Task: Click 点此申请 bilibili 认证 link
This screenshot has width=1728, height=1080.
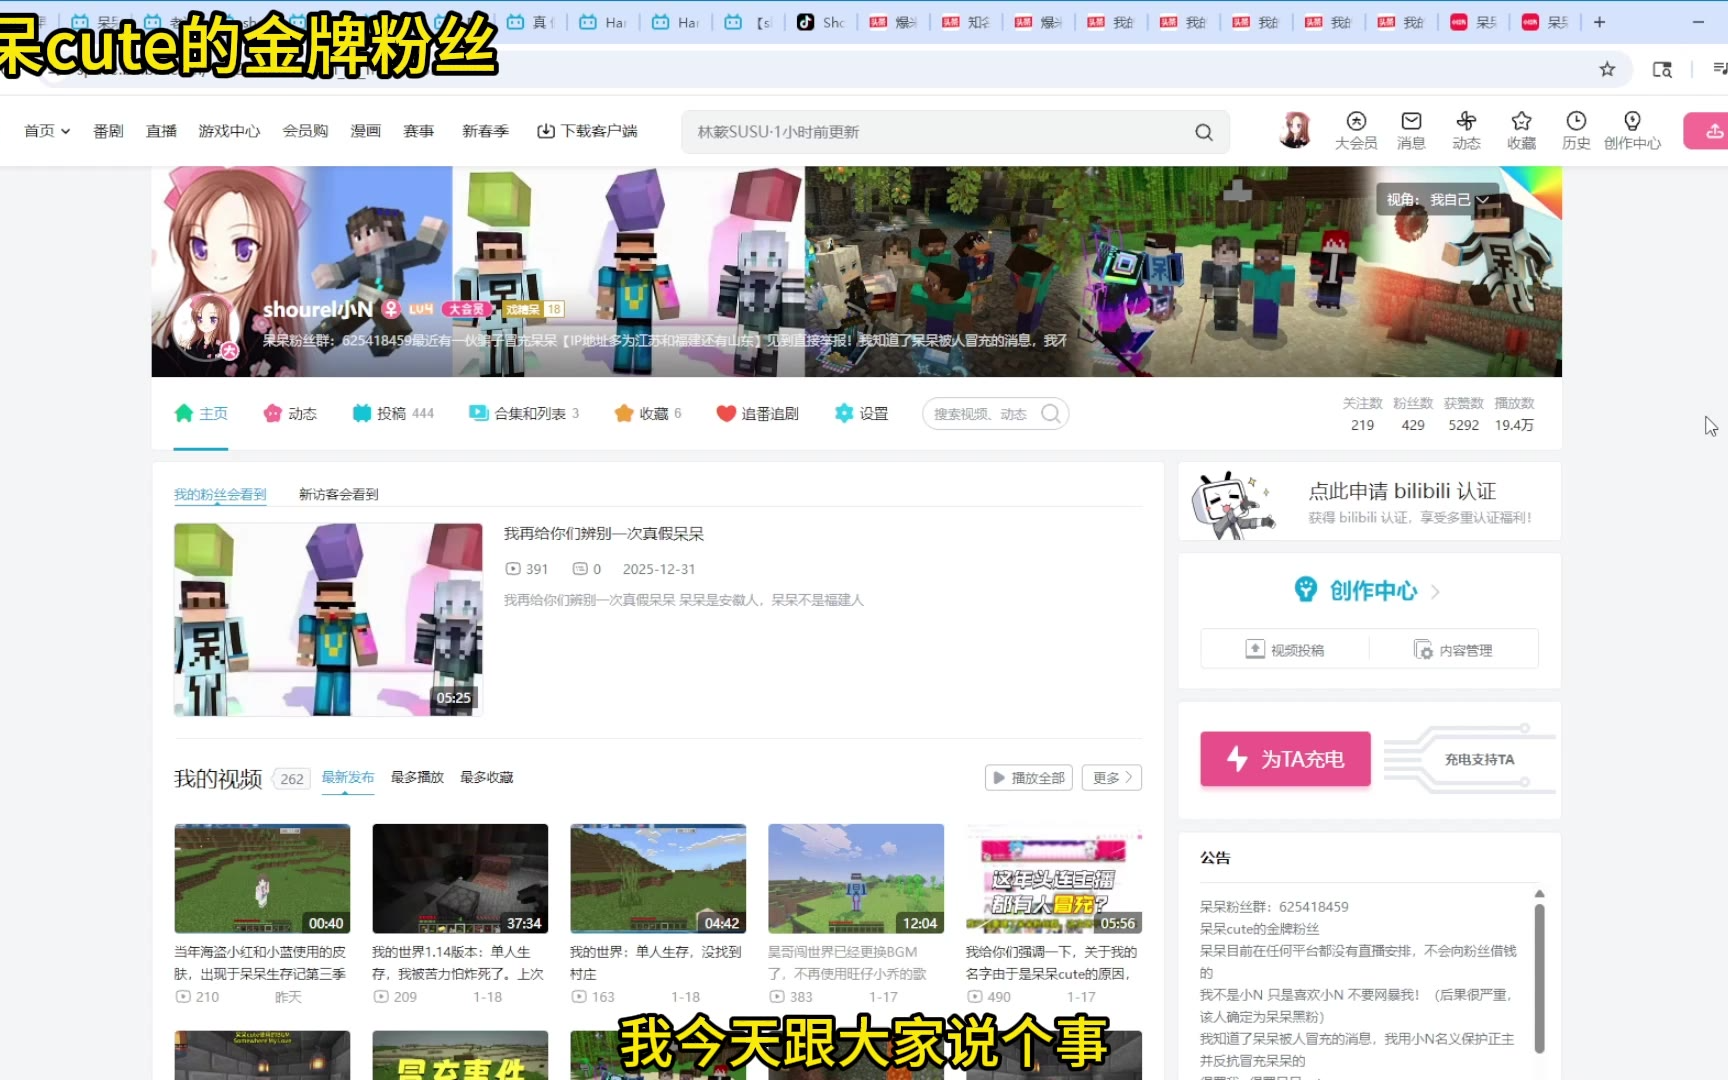Action: [x=1402, y=491]
